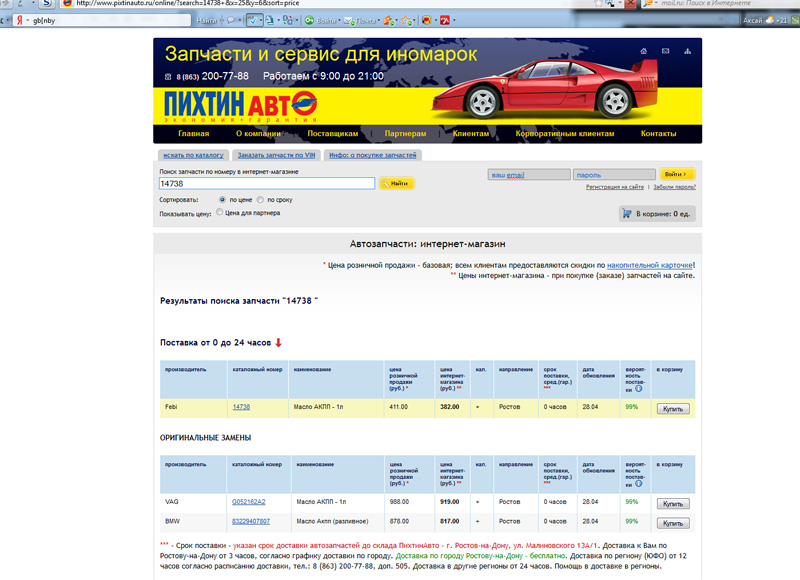
Task: Use the spell-check toolbar icon
Action: (252, 20)
